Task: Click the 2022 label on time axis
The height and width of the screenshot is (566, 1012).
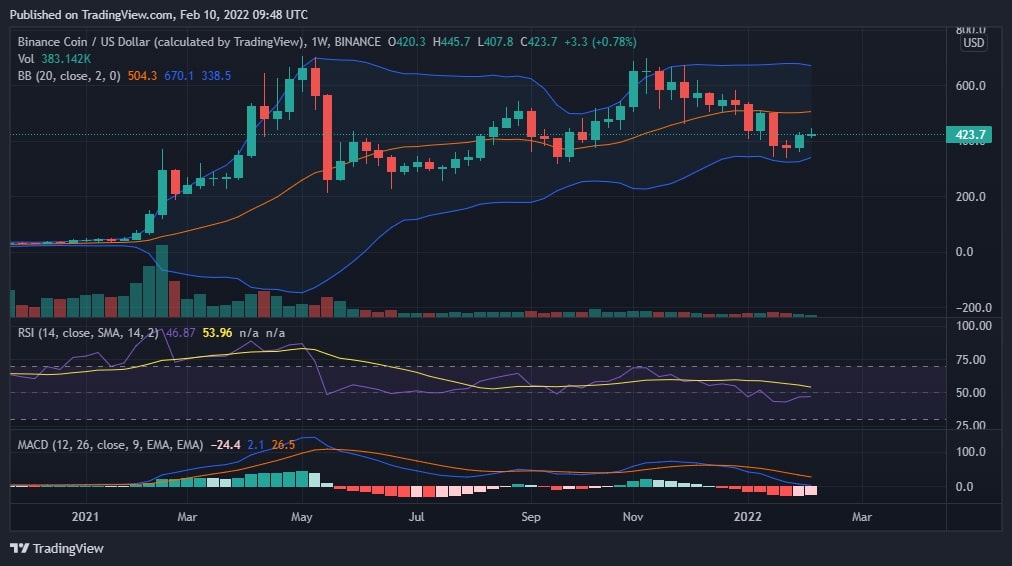Action: (748, 516)
